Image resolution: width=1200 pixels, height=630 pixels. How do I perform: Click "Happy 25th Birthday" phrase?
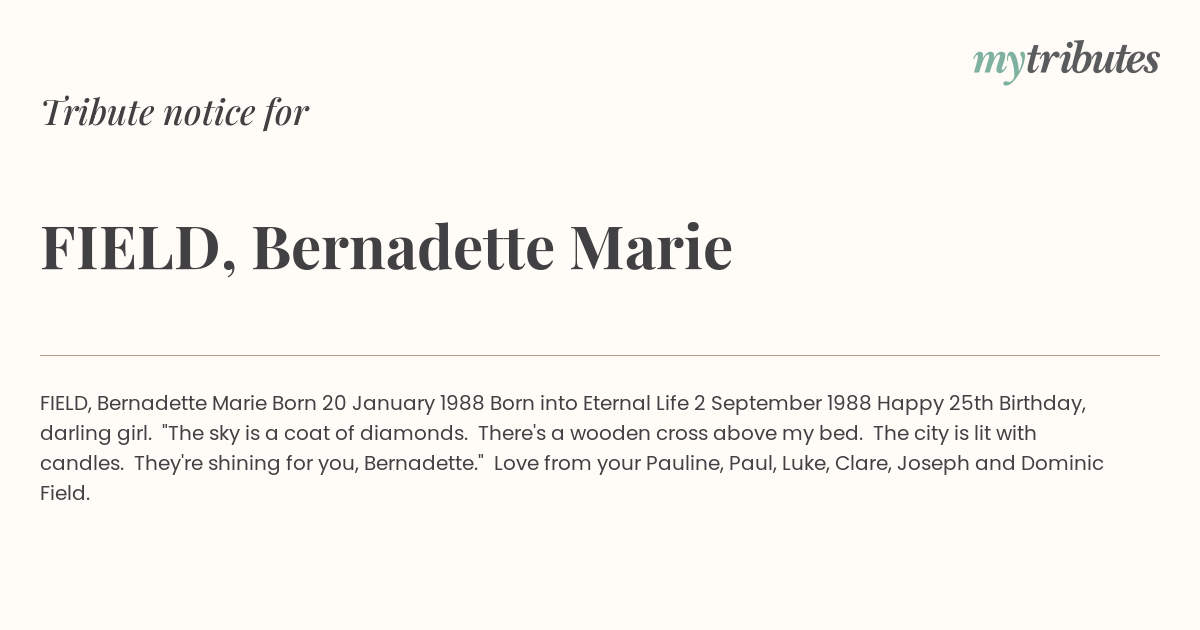pos(981,404)
